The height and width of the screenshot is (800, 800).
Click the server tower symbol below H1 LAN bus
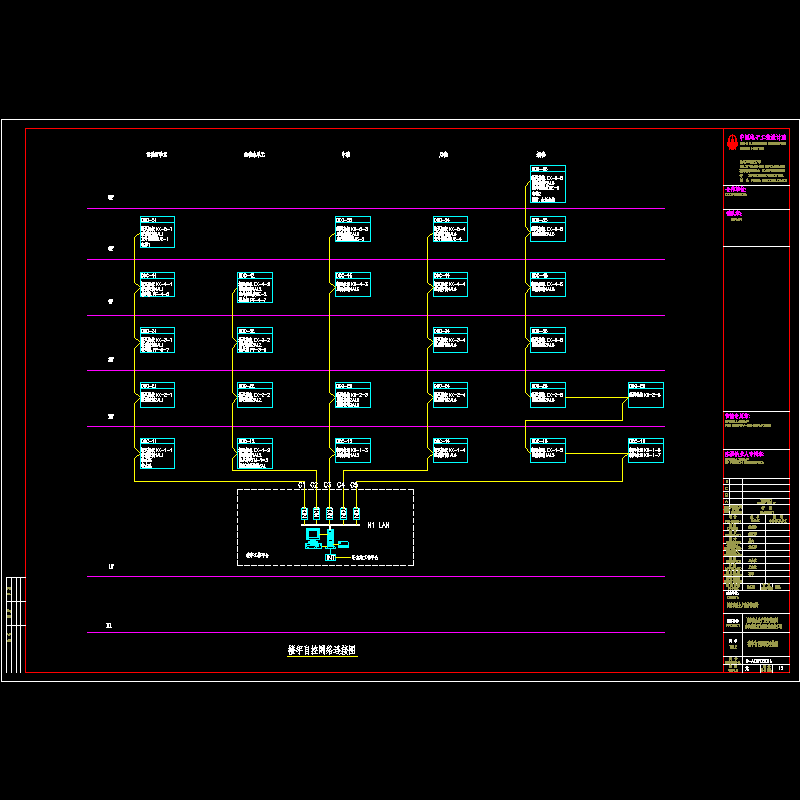click(x=330, y=538)
